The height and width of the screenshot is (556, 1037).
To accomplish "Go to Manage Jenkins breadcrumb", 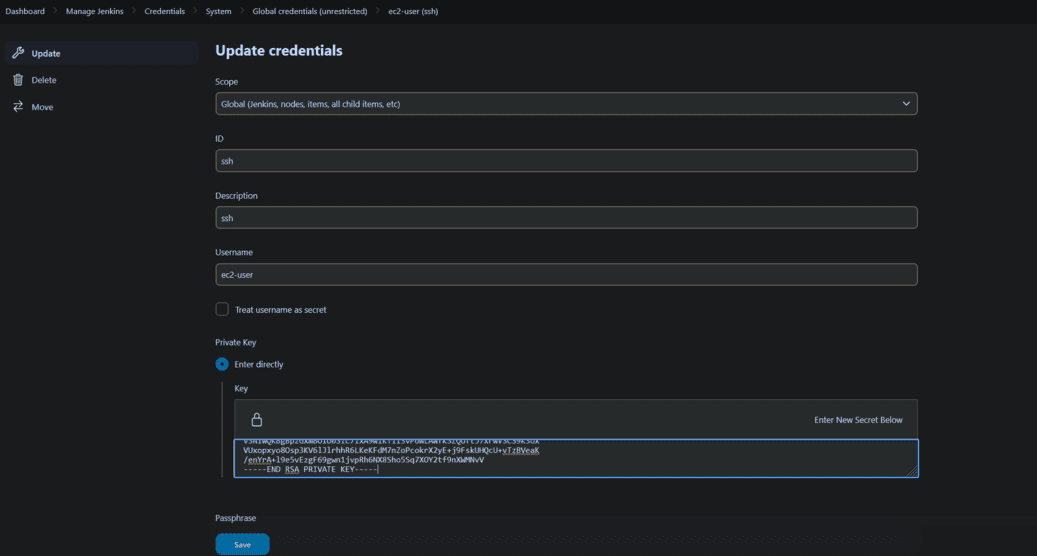I will [94, 11].
